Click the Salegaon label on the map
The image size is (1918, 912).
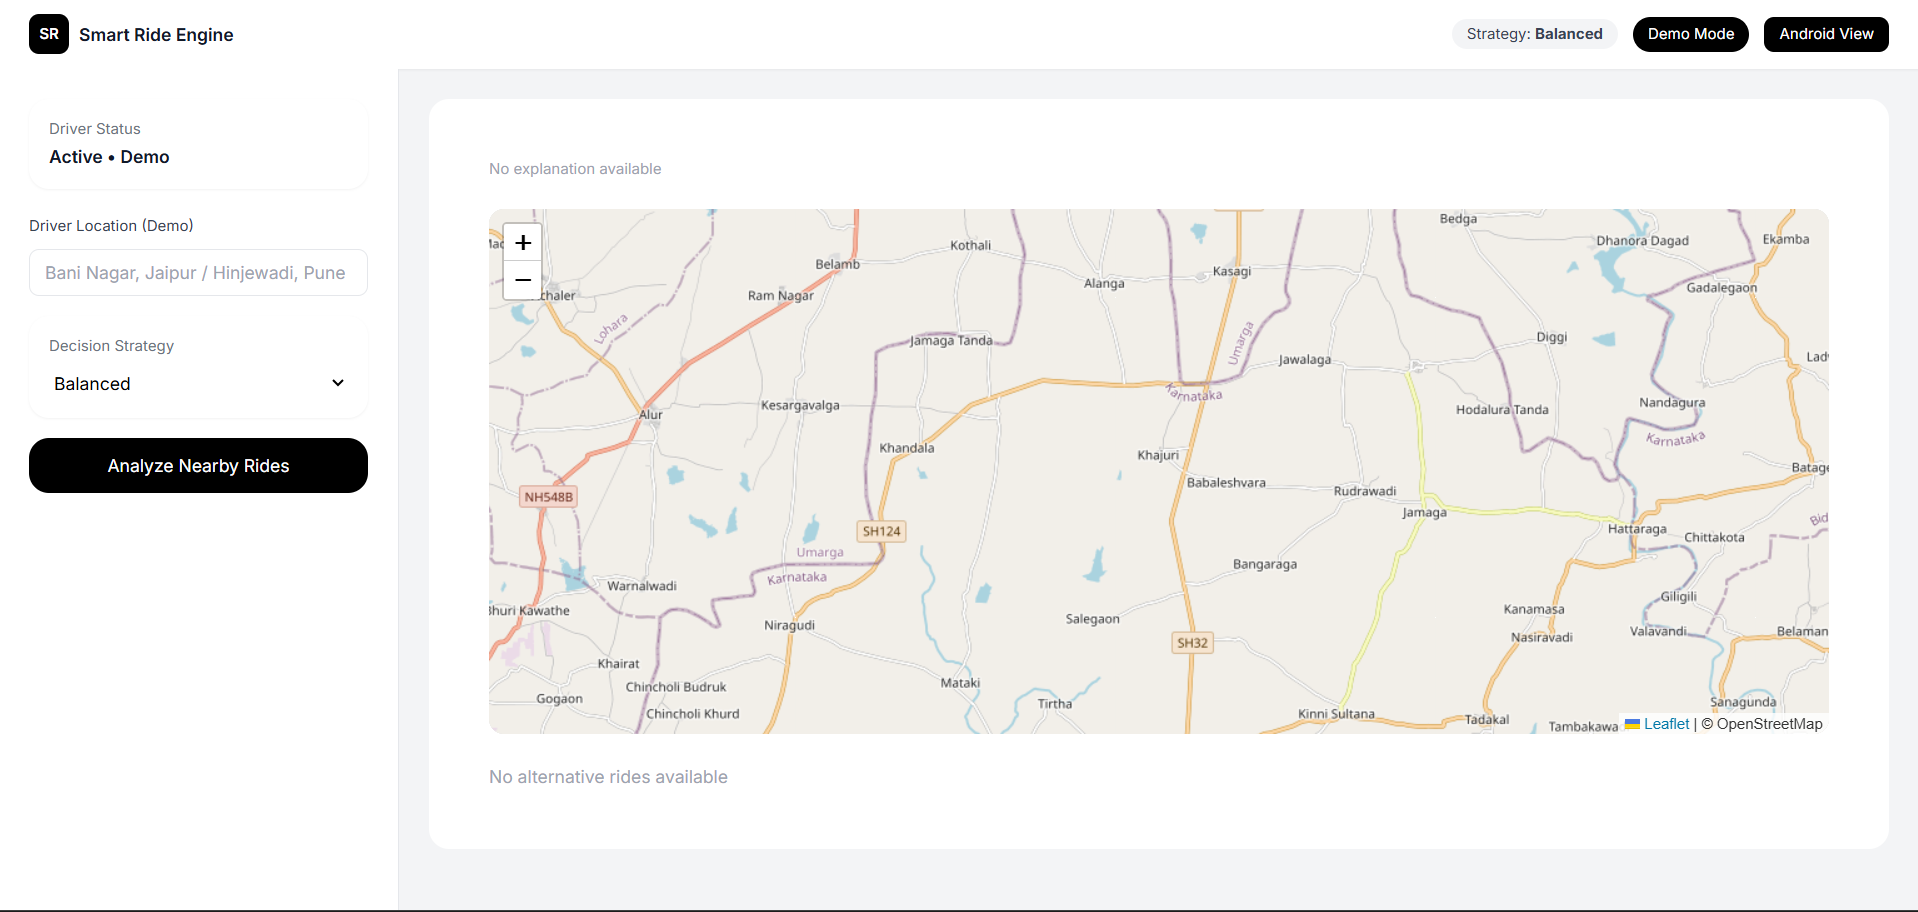1092,619
